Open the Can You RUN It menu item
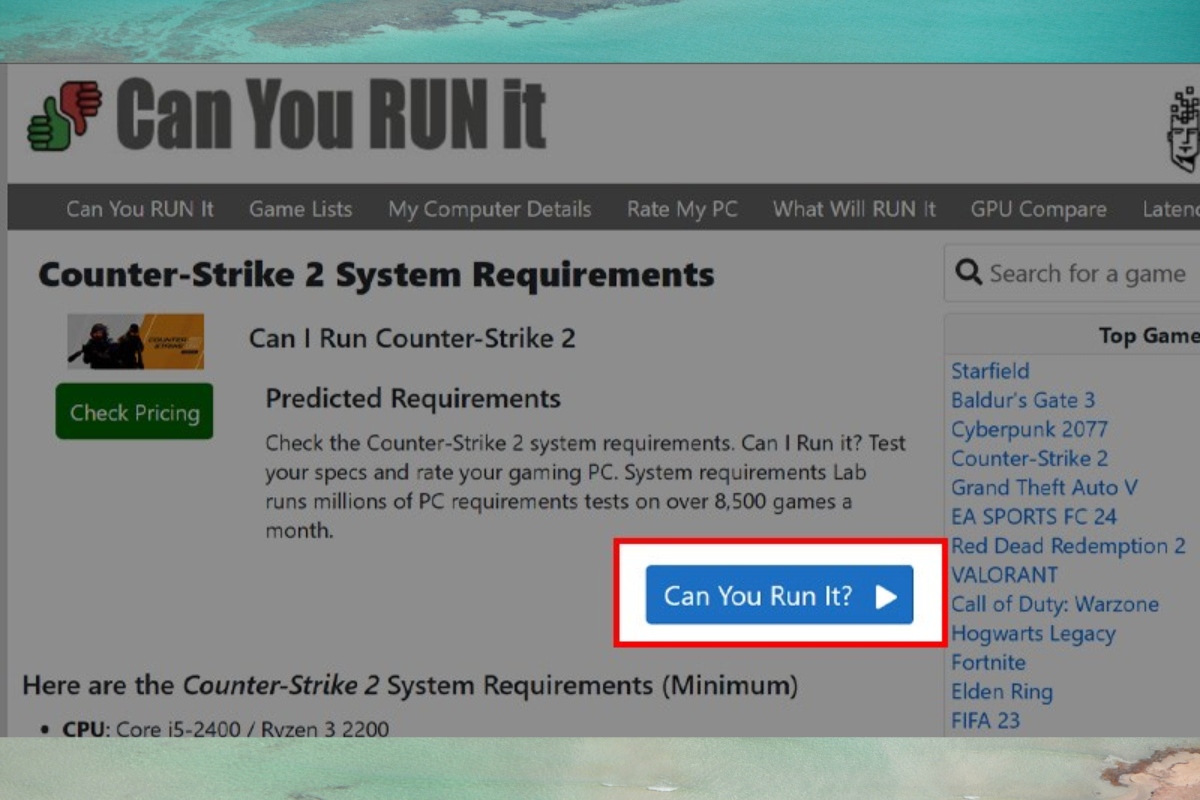This screenshot has width=1200, height=800. [x=140, y=209]
